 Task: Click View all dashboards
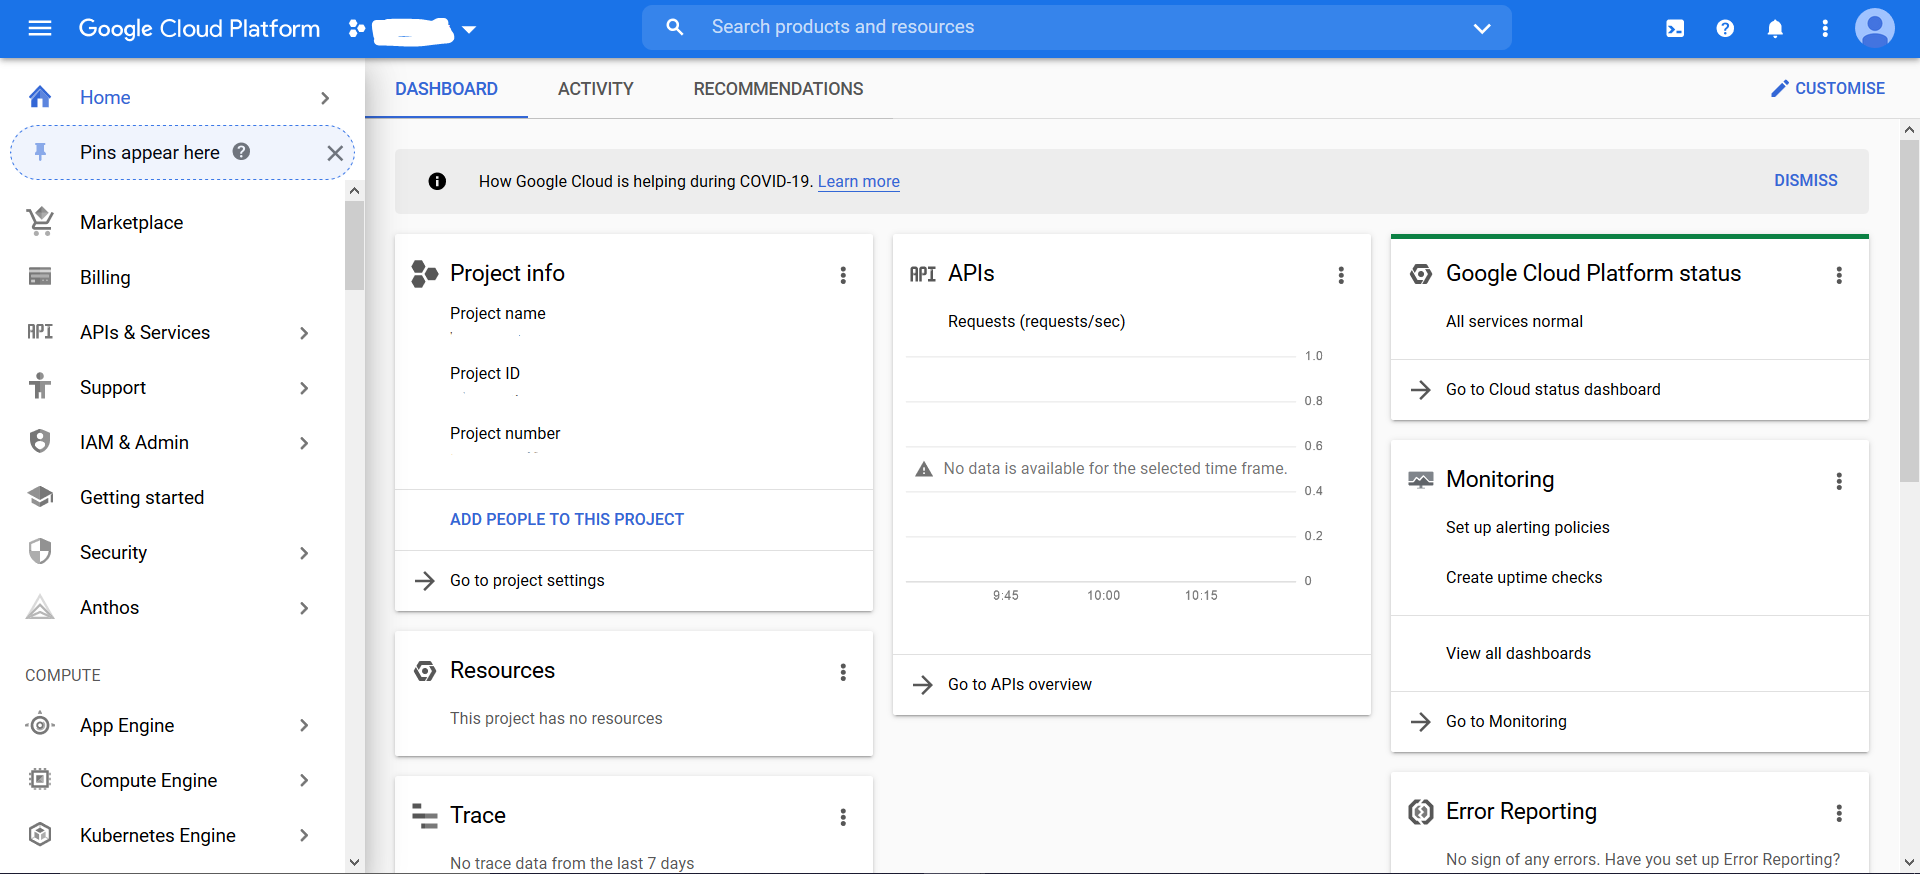pyautogui.click(x=1518, y=653)
